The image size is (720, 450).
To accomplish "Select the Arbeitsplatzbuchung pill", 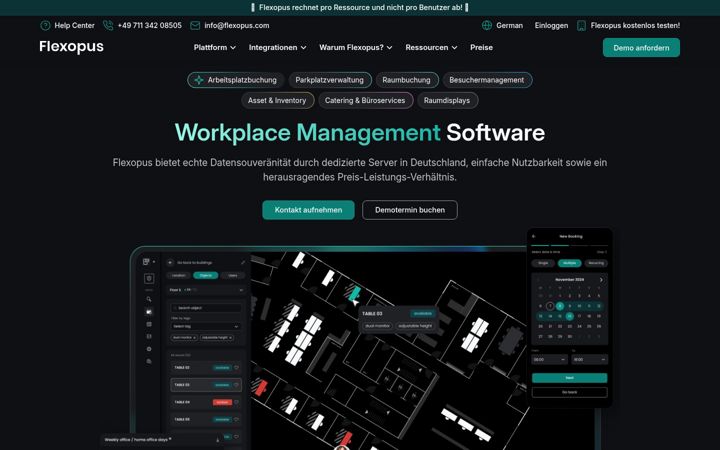I will [236, 80].
